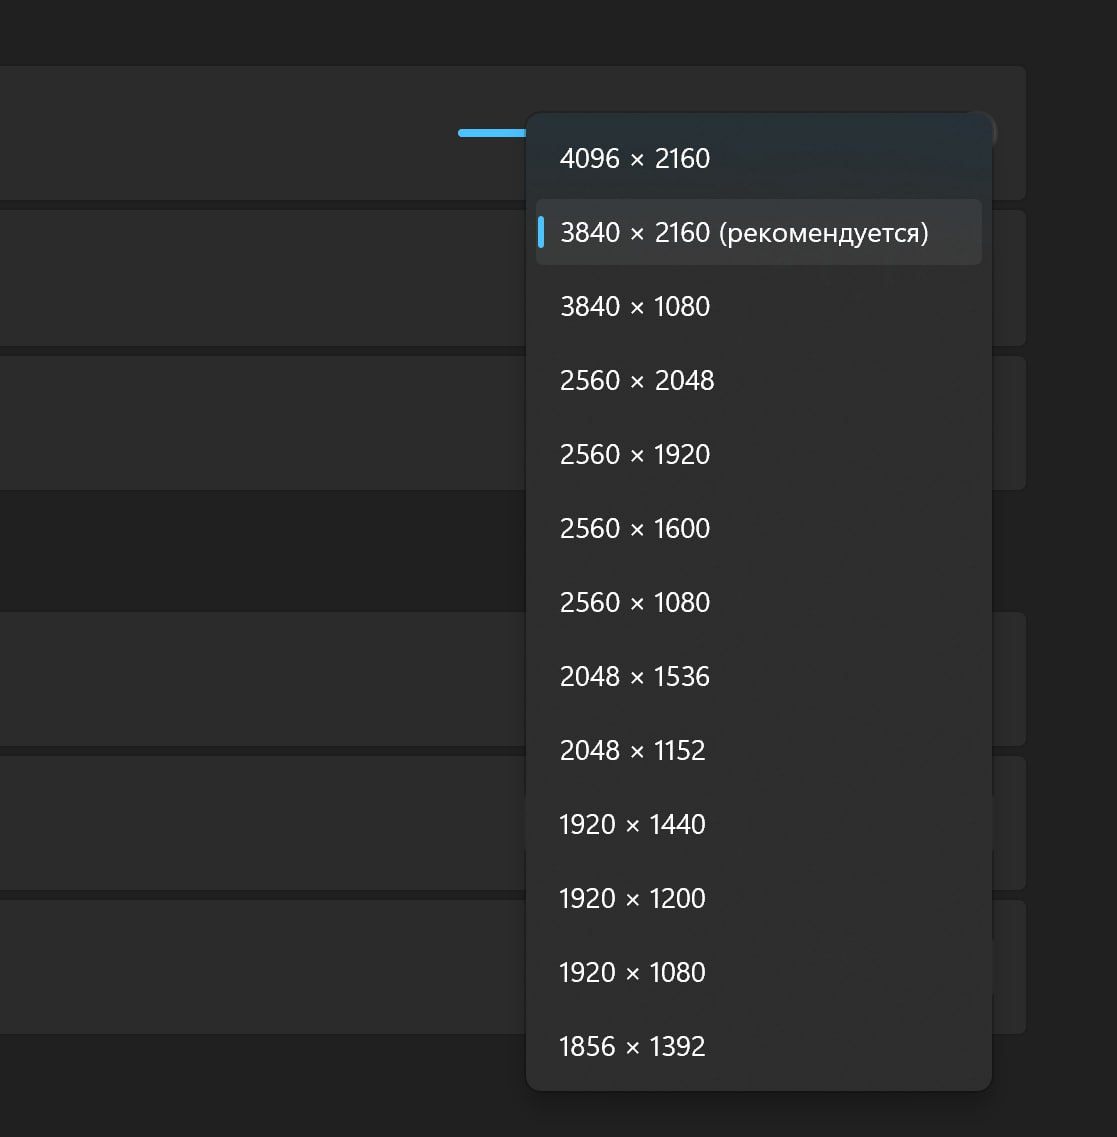Select the 1856 × 1392 resolution entry
The image size is (1117, 1137).
point(759,1046)
